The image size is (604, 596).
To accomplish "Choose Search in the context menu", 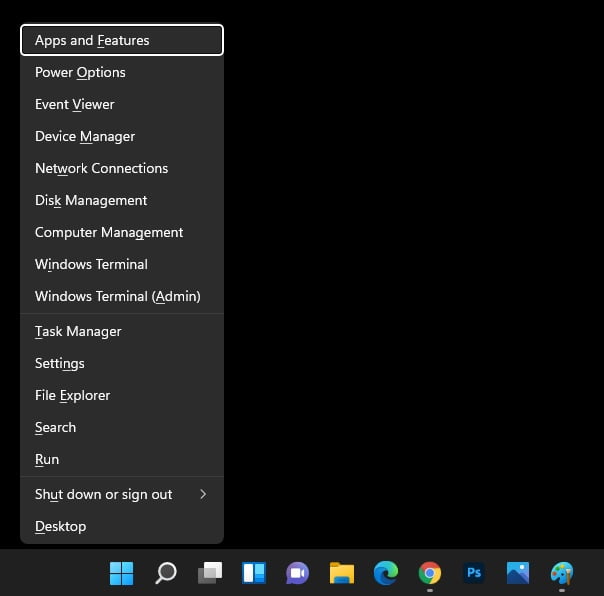I will (x=122, y=427).
